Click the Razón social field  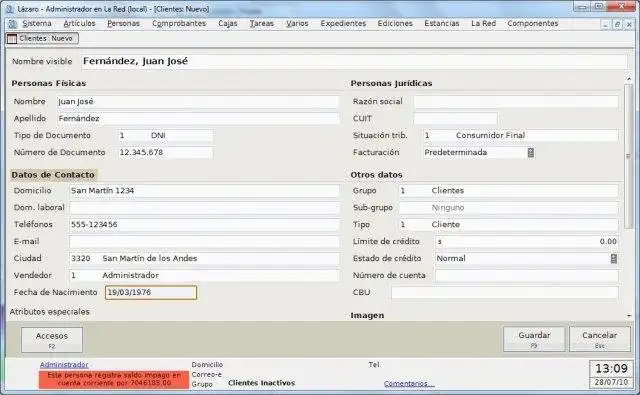516,102
